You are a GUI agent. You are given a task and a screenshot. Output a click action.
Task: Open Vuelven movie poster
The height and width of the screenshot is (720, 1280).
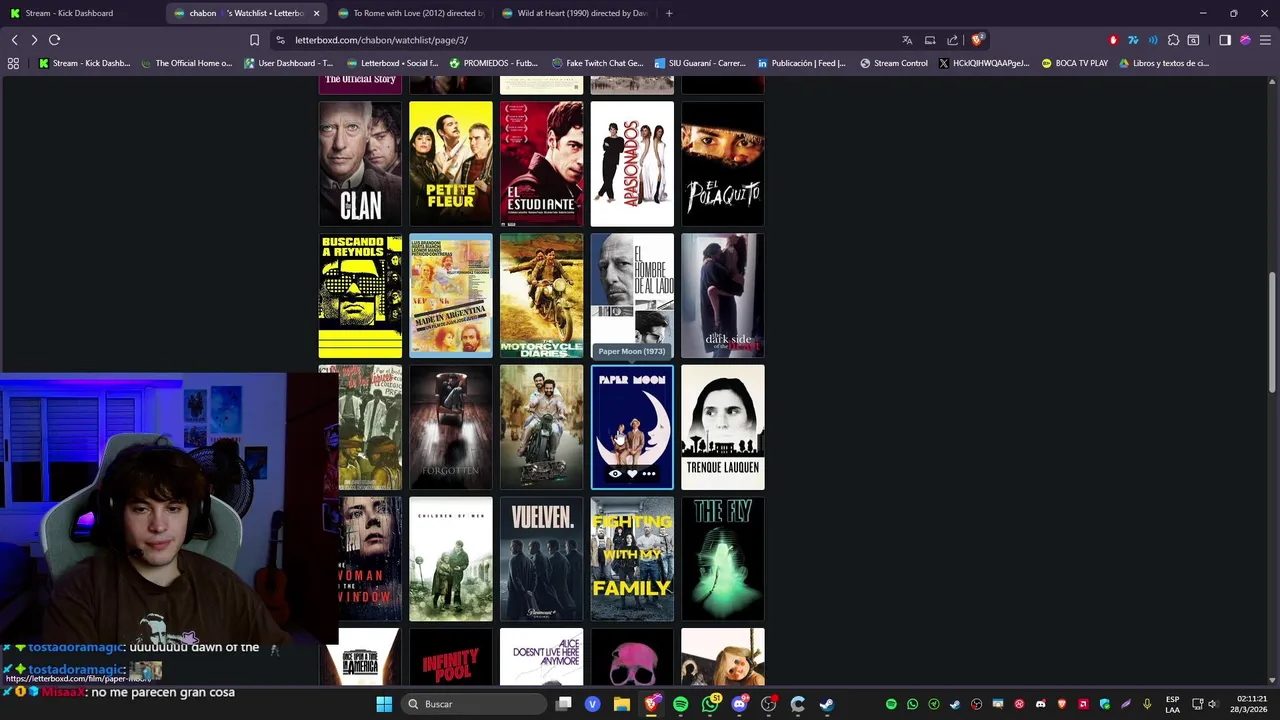click(x=541, y=559)
